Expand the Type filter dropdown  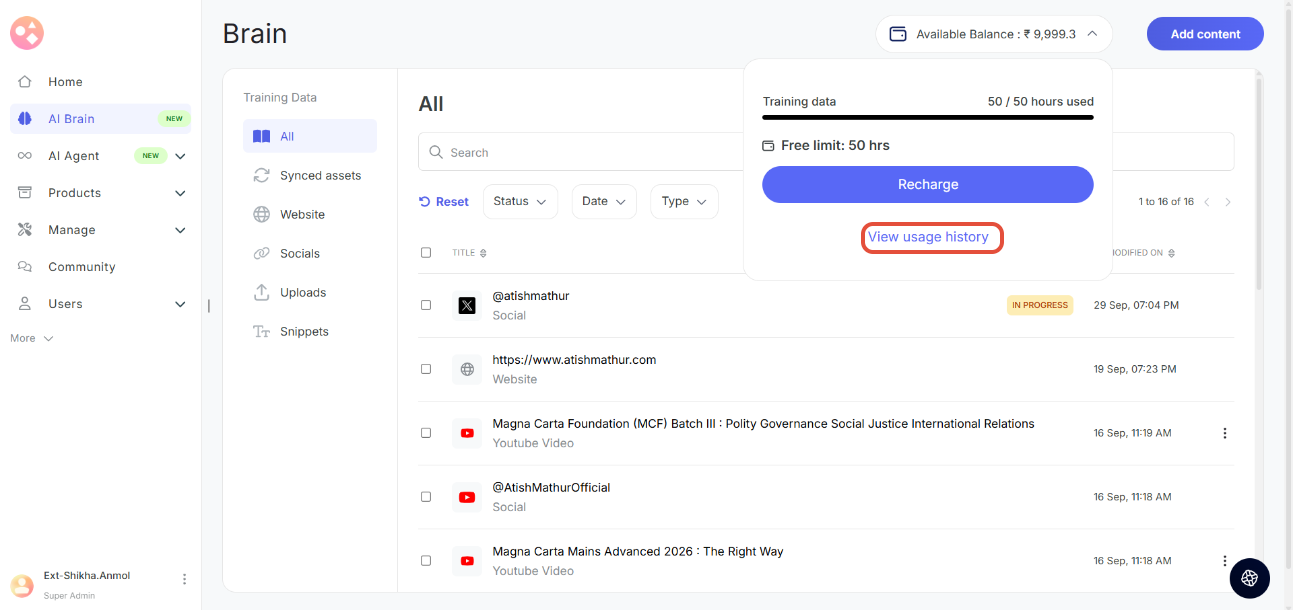click(x=684, y=201)
